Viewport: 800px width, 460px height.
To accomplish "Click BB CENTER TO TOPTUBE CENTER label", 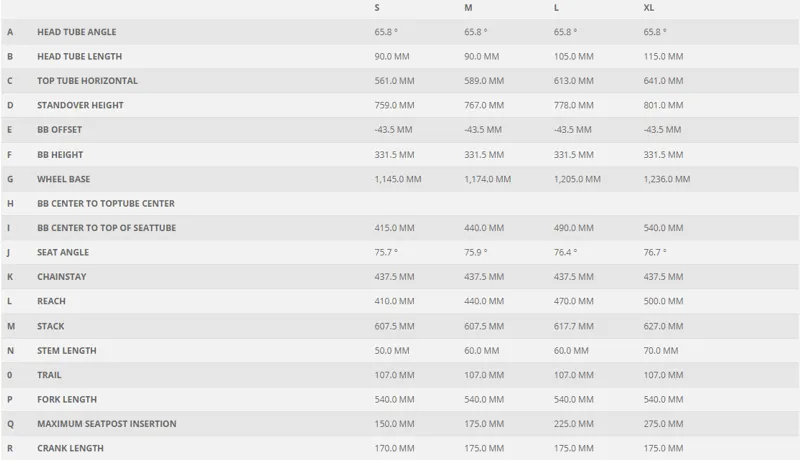I will click(x=105, y=203).
